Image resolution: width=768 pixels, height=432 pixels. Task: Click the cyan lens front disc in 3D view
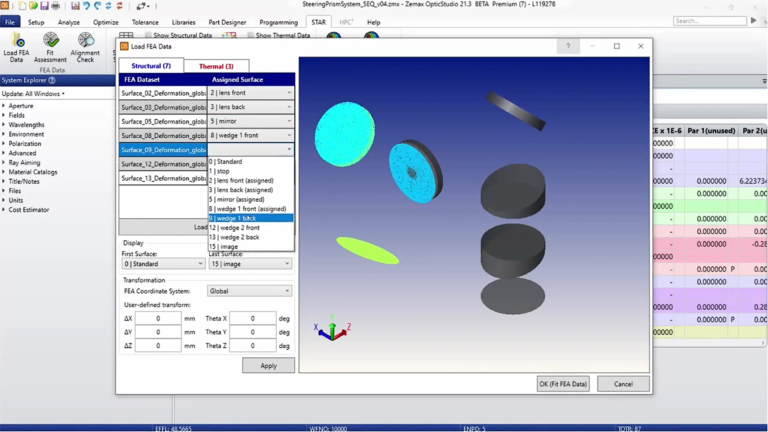pos(345,134)
